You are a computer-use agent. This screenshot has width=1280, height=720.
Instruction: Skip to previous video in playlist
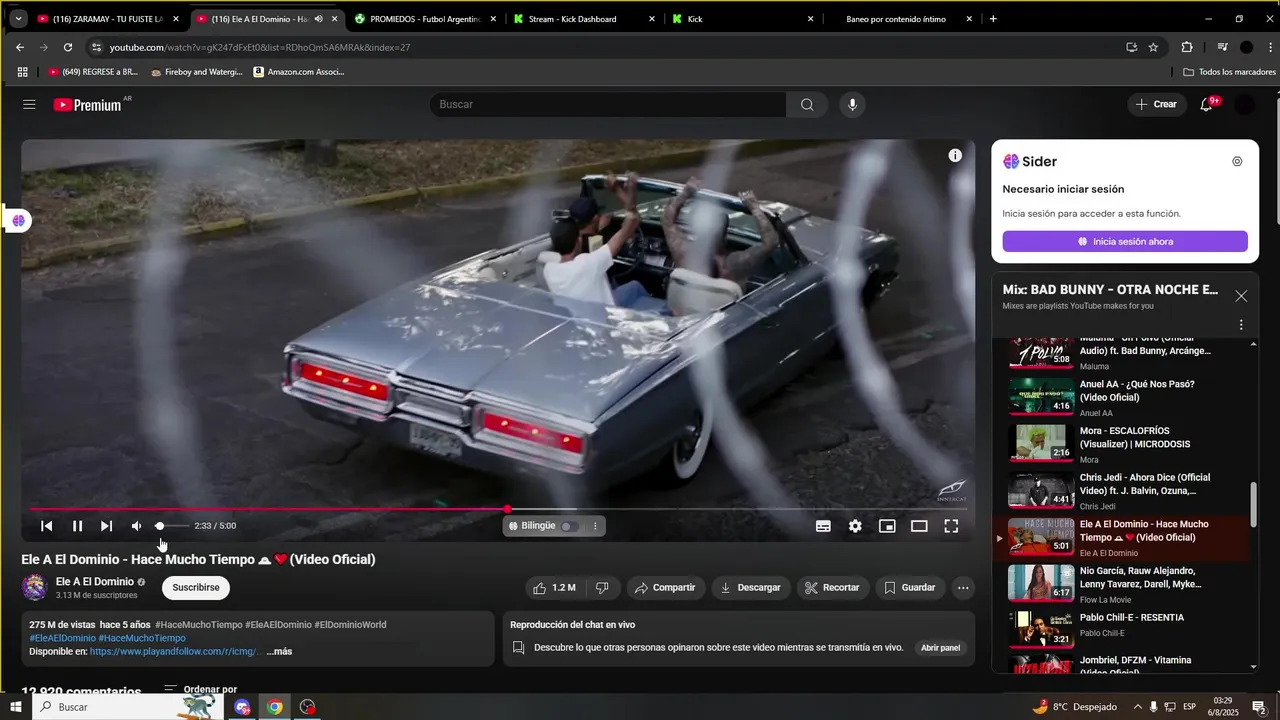tap(46, 526)
